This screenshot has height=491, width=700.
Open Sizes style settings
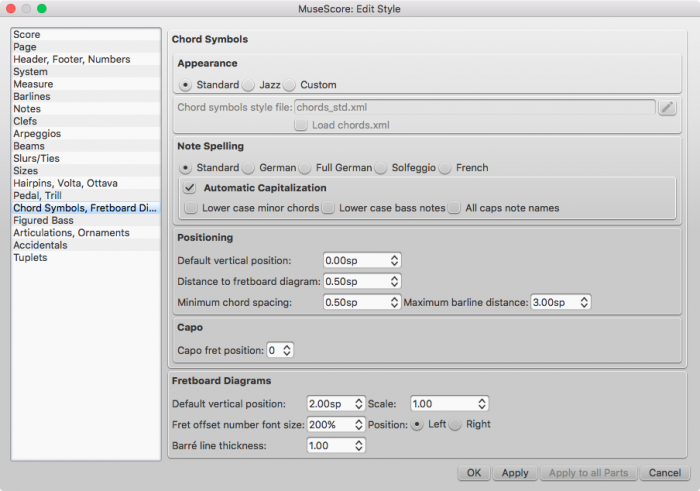[86, 171]
